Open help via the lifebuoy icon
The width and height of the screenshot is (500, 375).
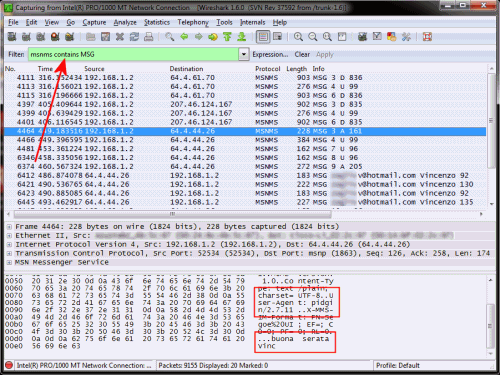427,37
